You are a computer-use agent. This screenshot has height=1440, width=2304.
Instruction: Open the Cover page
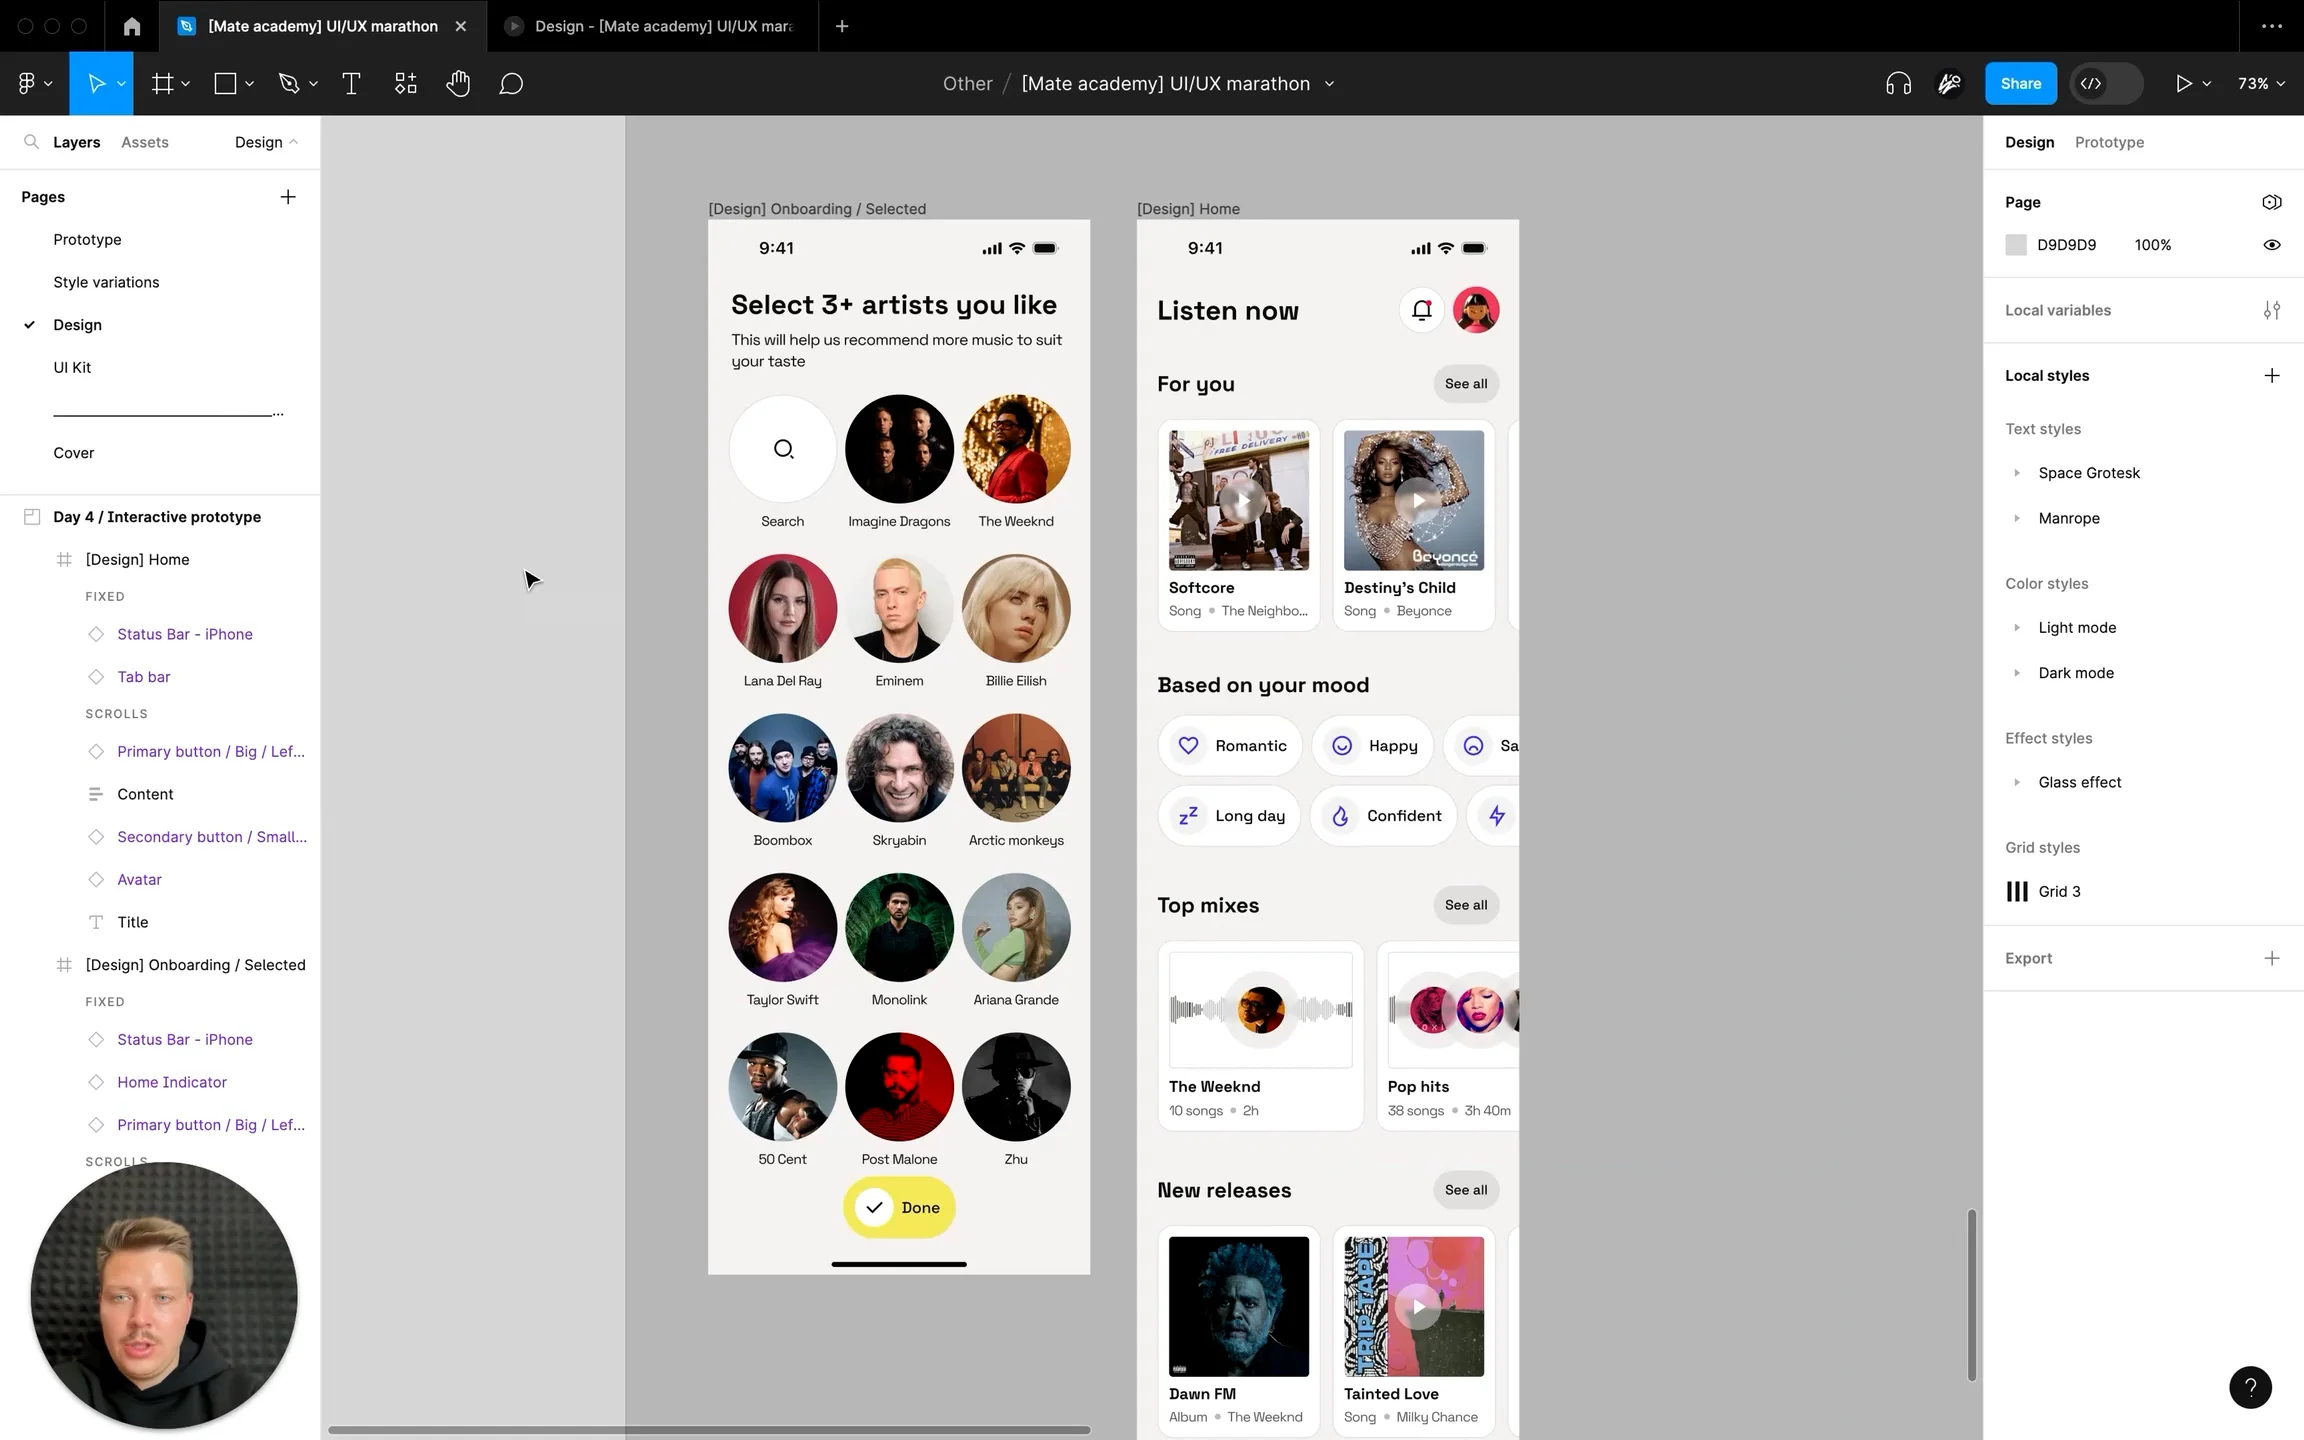pos(74,453)
